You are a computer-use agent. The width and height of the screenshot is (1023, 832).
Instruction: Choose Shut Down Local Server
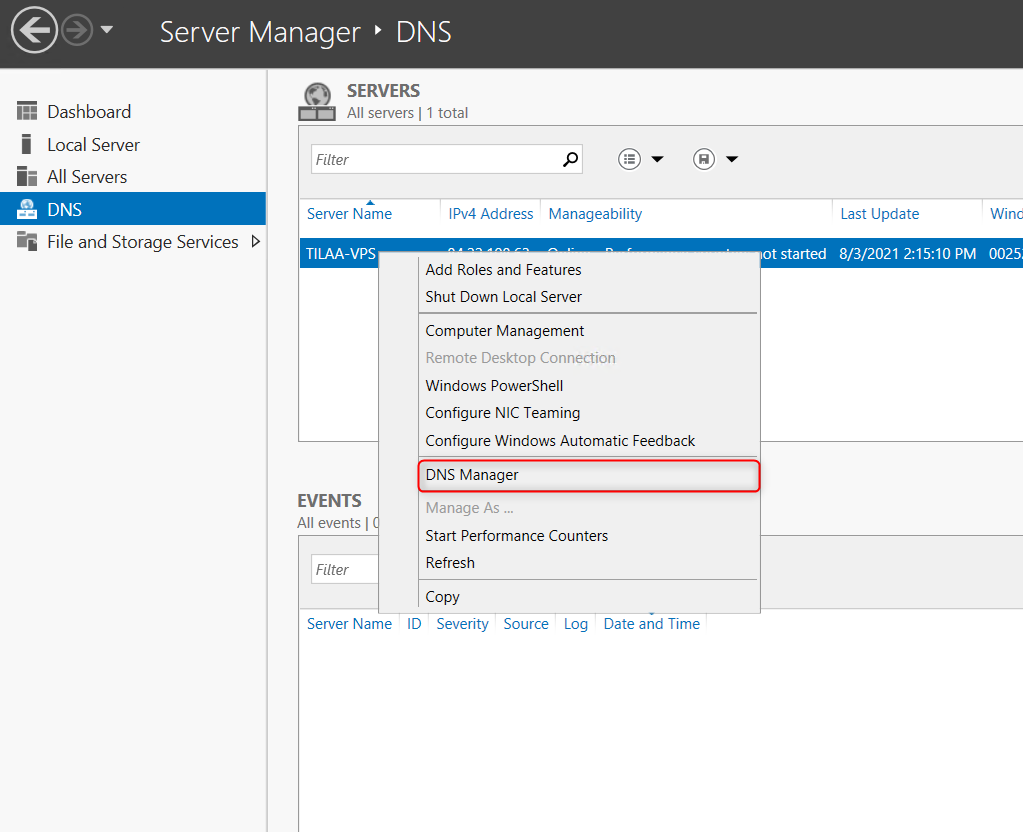tap(503, 297)
